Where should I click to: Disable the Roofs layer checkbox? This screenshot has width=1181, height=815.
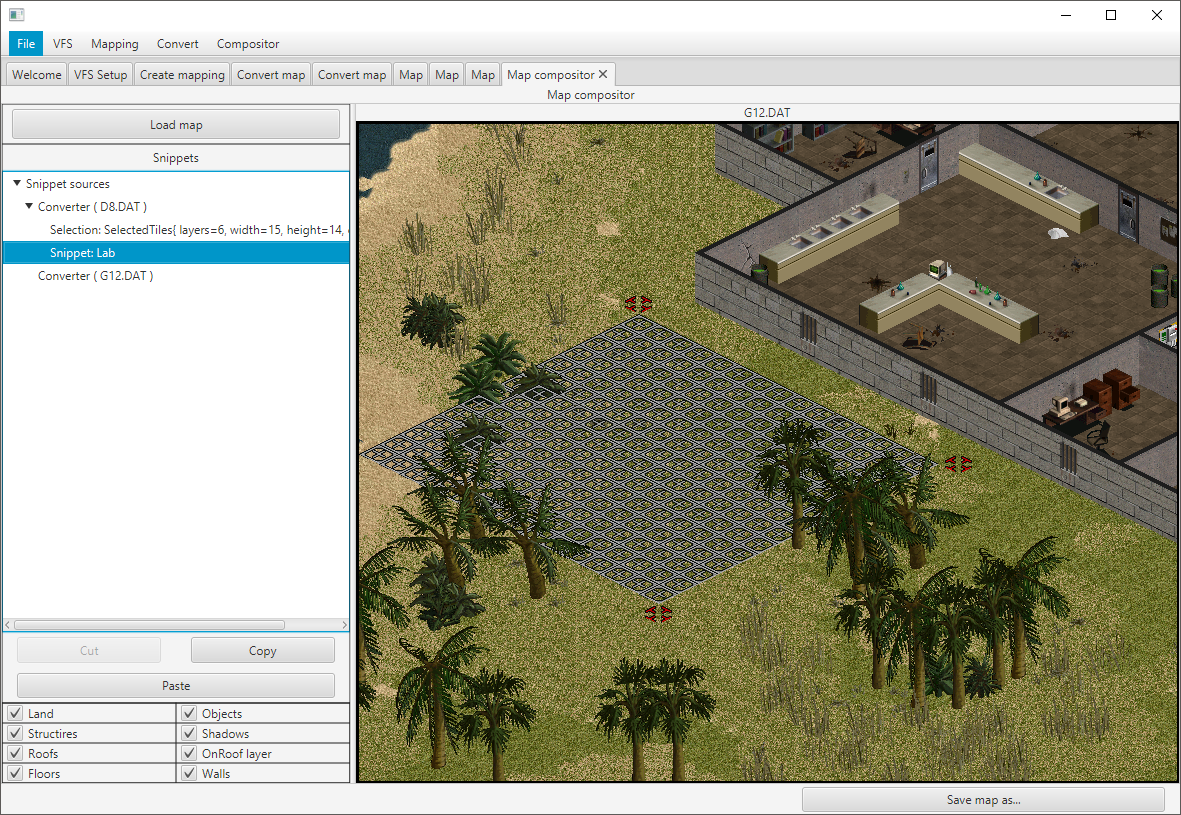[15, 752]
